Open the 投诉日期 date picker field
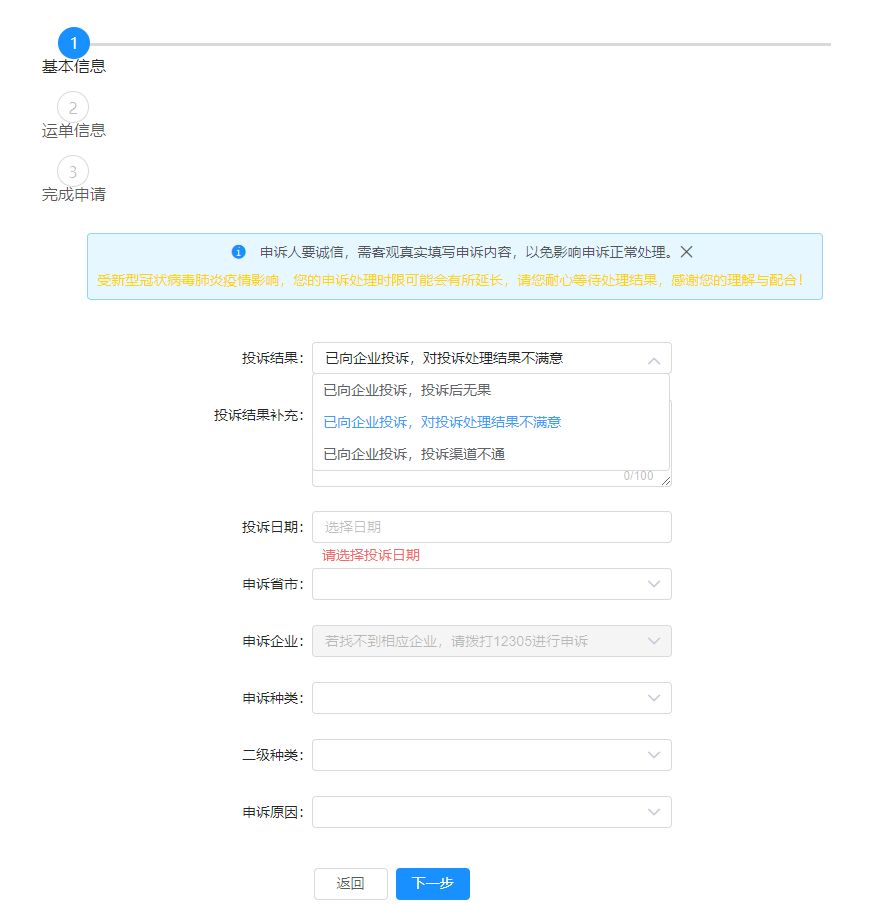This screenshot has height=911, width=872. pos(480,526)
